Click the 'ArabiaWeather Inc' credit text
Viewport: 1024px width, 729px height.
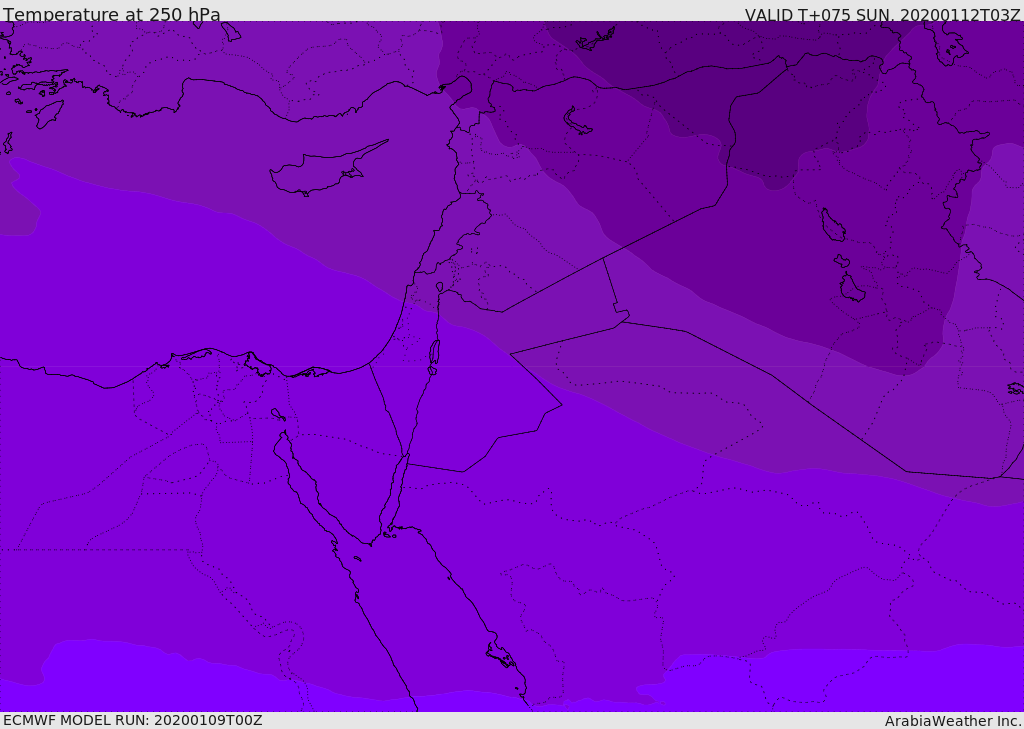tap(952, 721)
